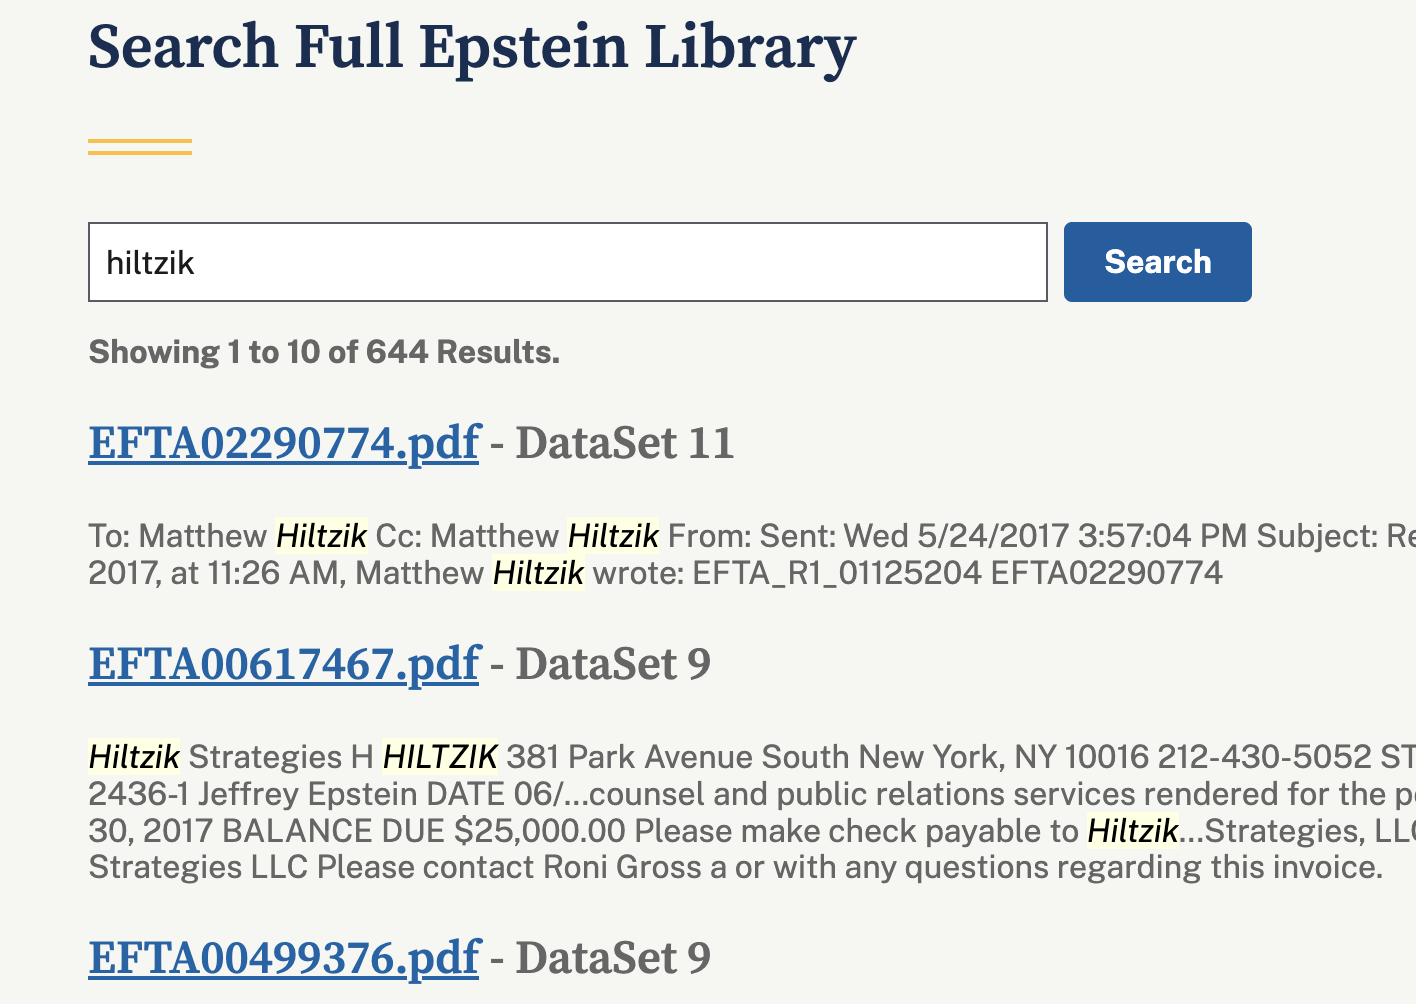This screenshot has width=1416, height=1004.
Task: Click the 'Showing 1 to 10 of 644 Results' text
Action: click(x=324, y=352)
